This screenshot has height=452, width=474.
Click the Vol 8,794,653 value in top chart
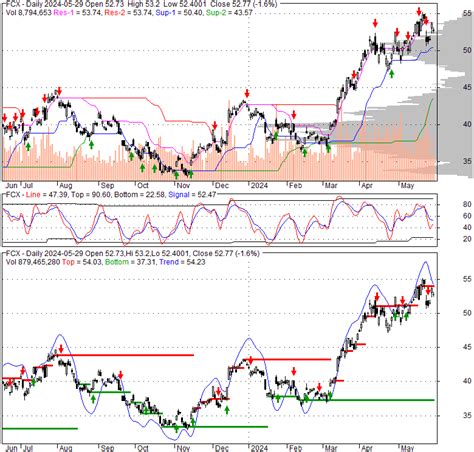(29, 13)
